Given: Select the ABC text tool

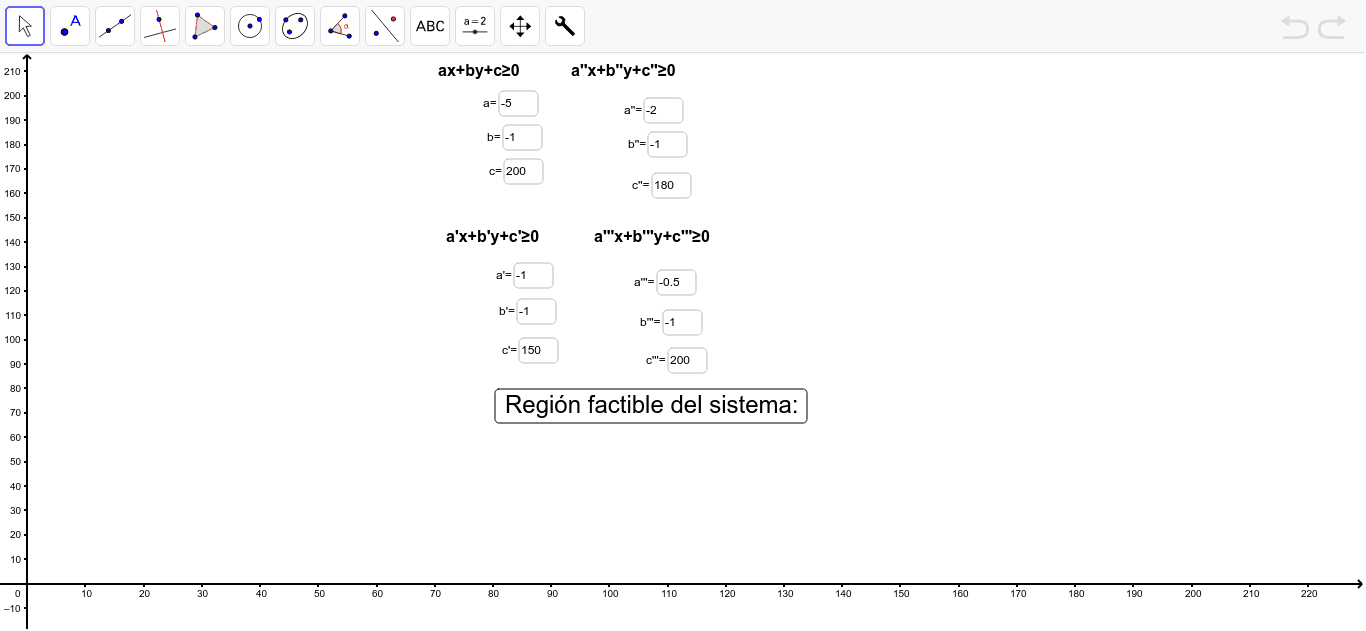Looking at the screenshot, I should (x=430, y=26).
